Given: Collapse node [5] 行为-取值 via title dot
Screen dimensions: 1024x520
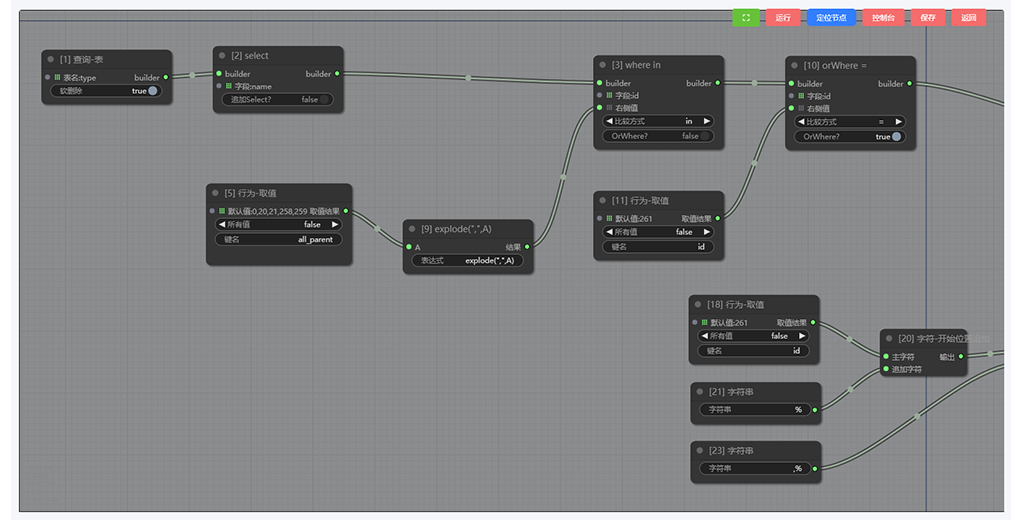Looking at the screenshot, I should (x=215, y=193).
